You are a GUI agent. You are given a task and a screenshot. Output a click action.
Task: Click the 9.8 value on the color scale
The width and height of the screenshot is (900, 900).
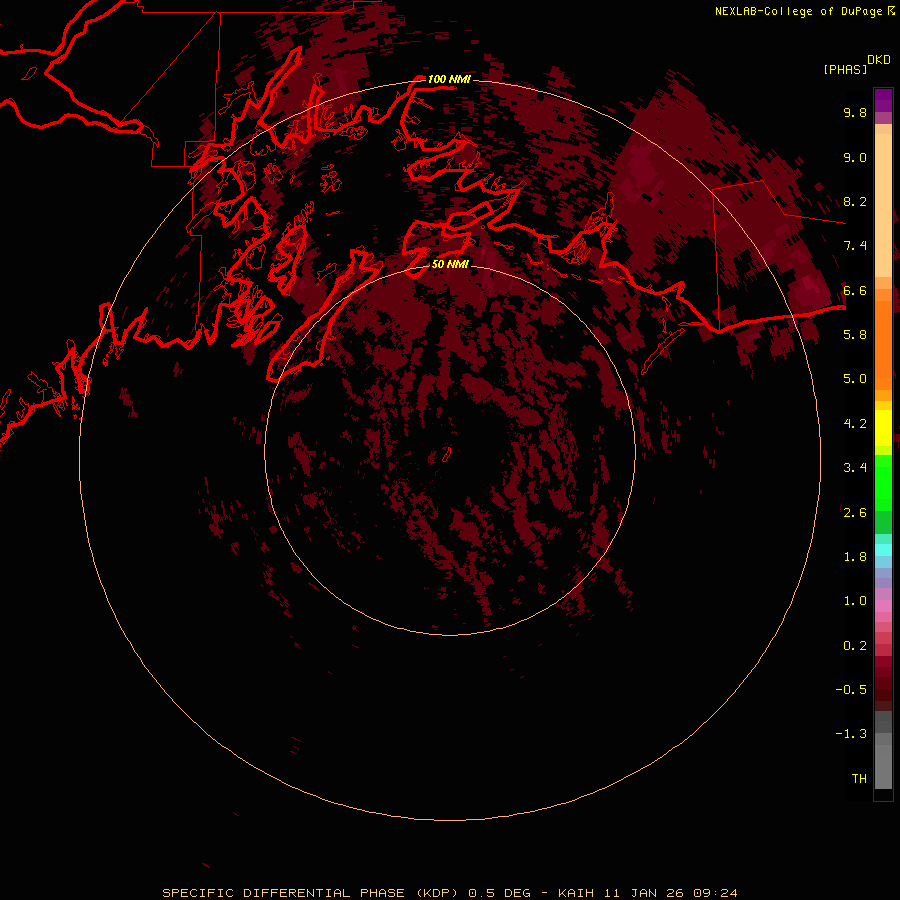(x=855, y=112)
